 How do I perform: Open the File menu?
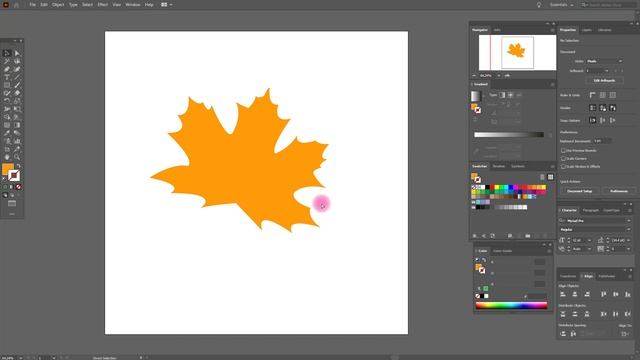[x=33, y=4]
